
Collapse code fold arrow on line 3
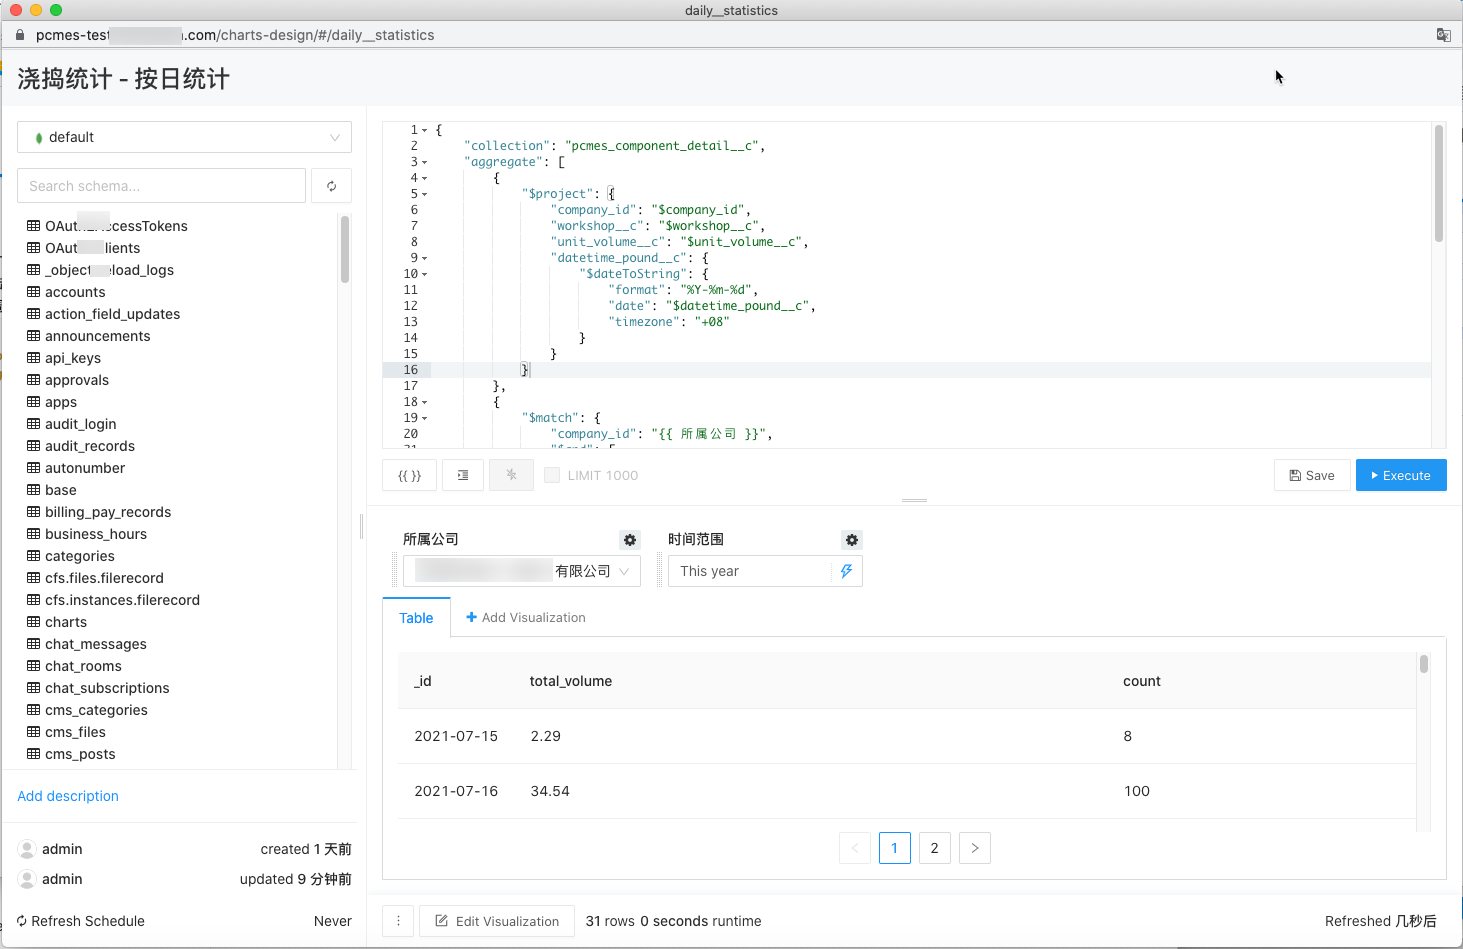[425, 162]
